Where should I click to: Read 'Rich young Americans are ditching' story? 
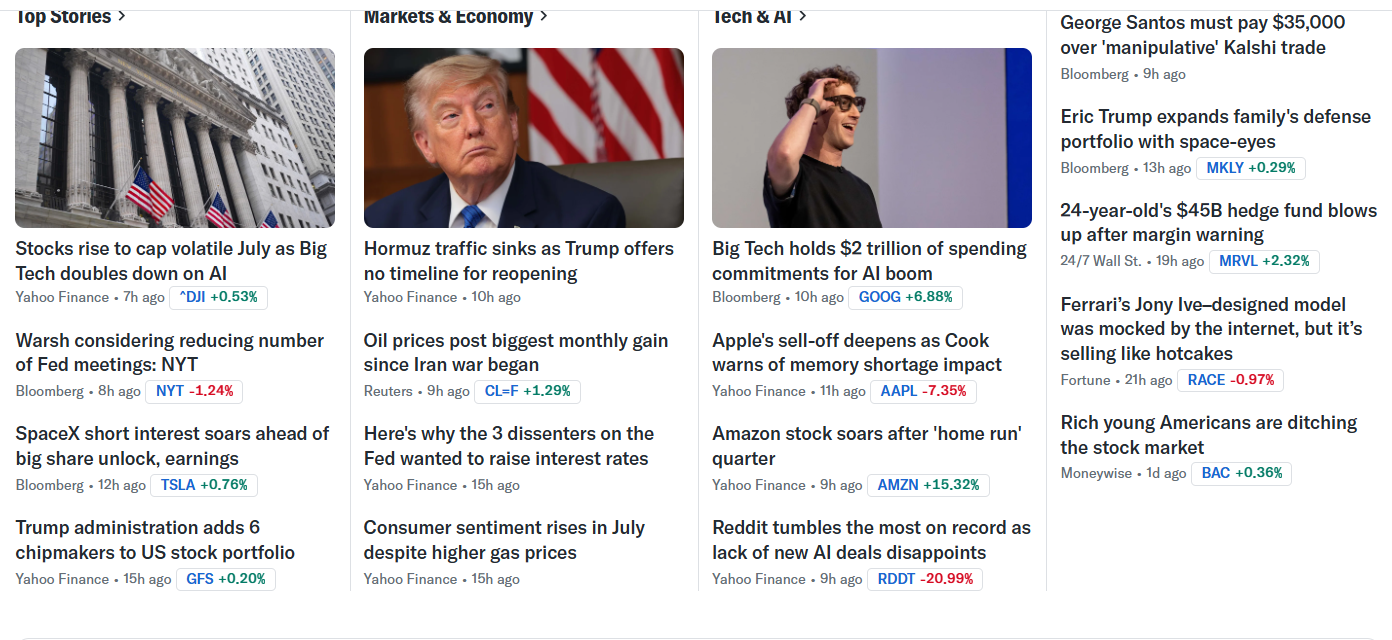pyautogui.click(x=1209, y=435)
